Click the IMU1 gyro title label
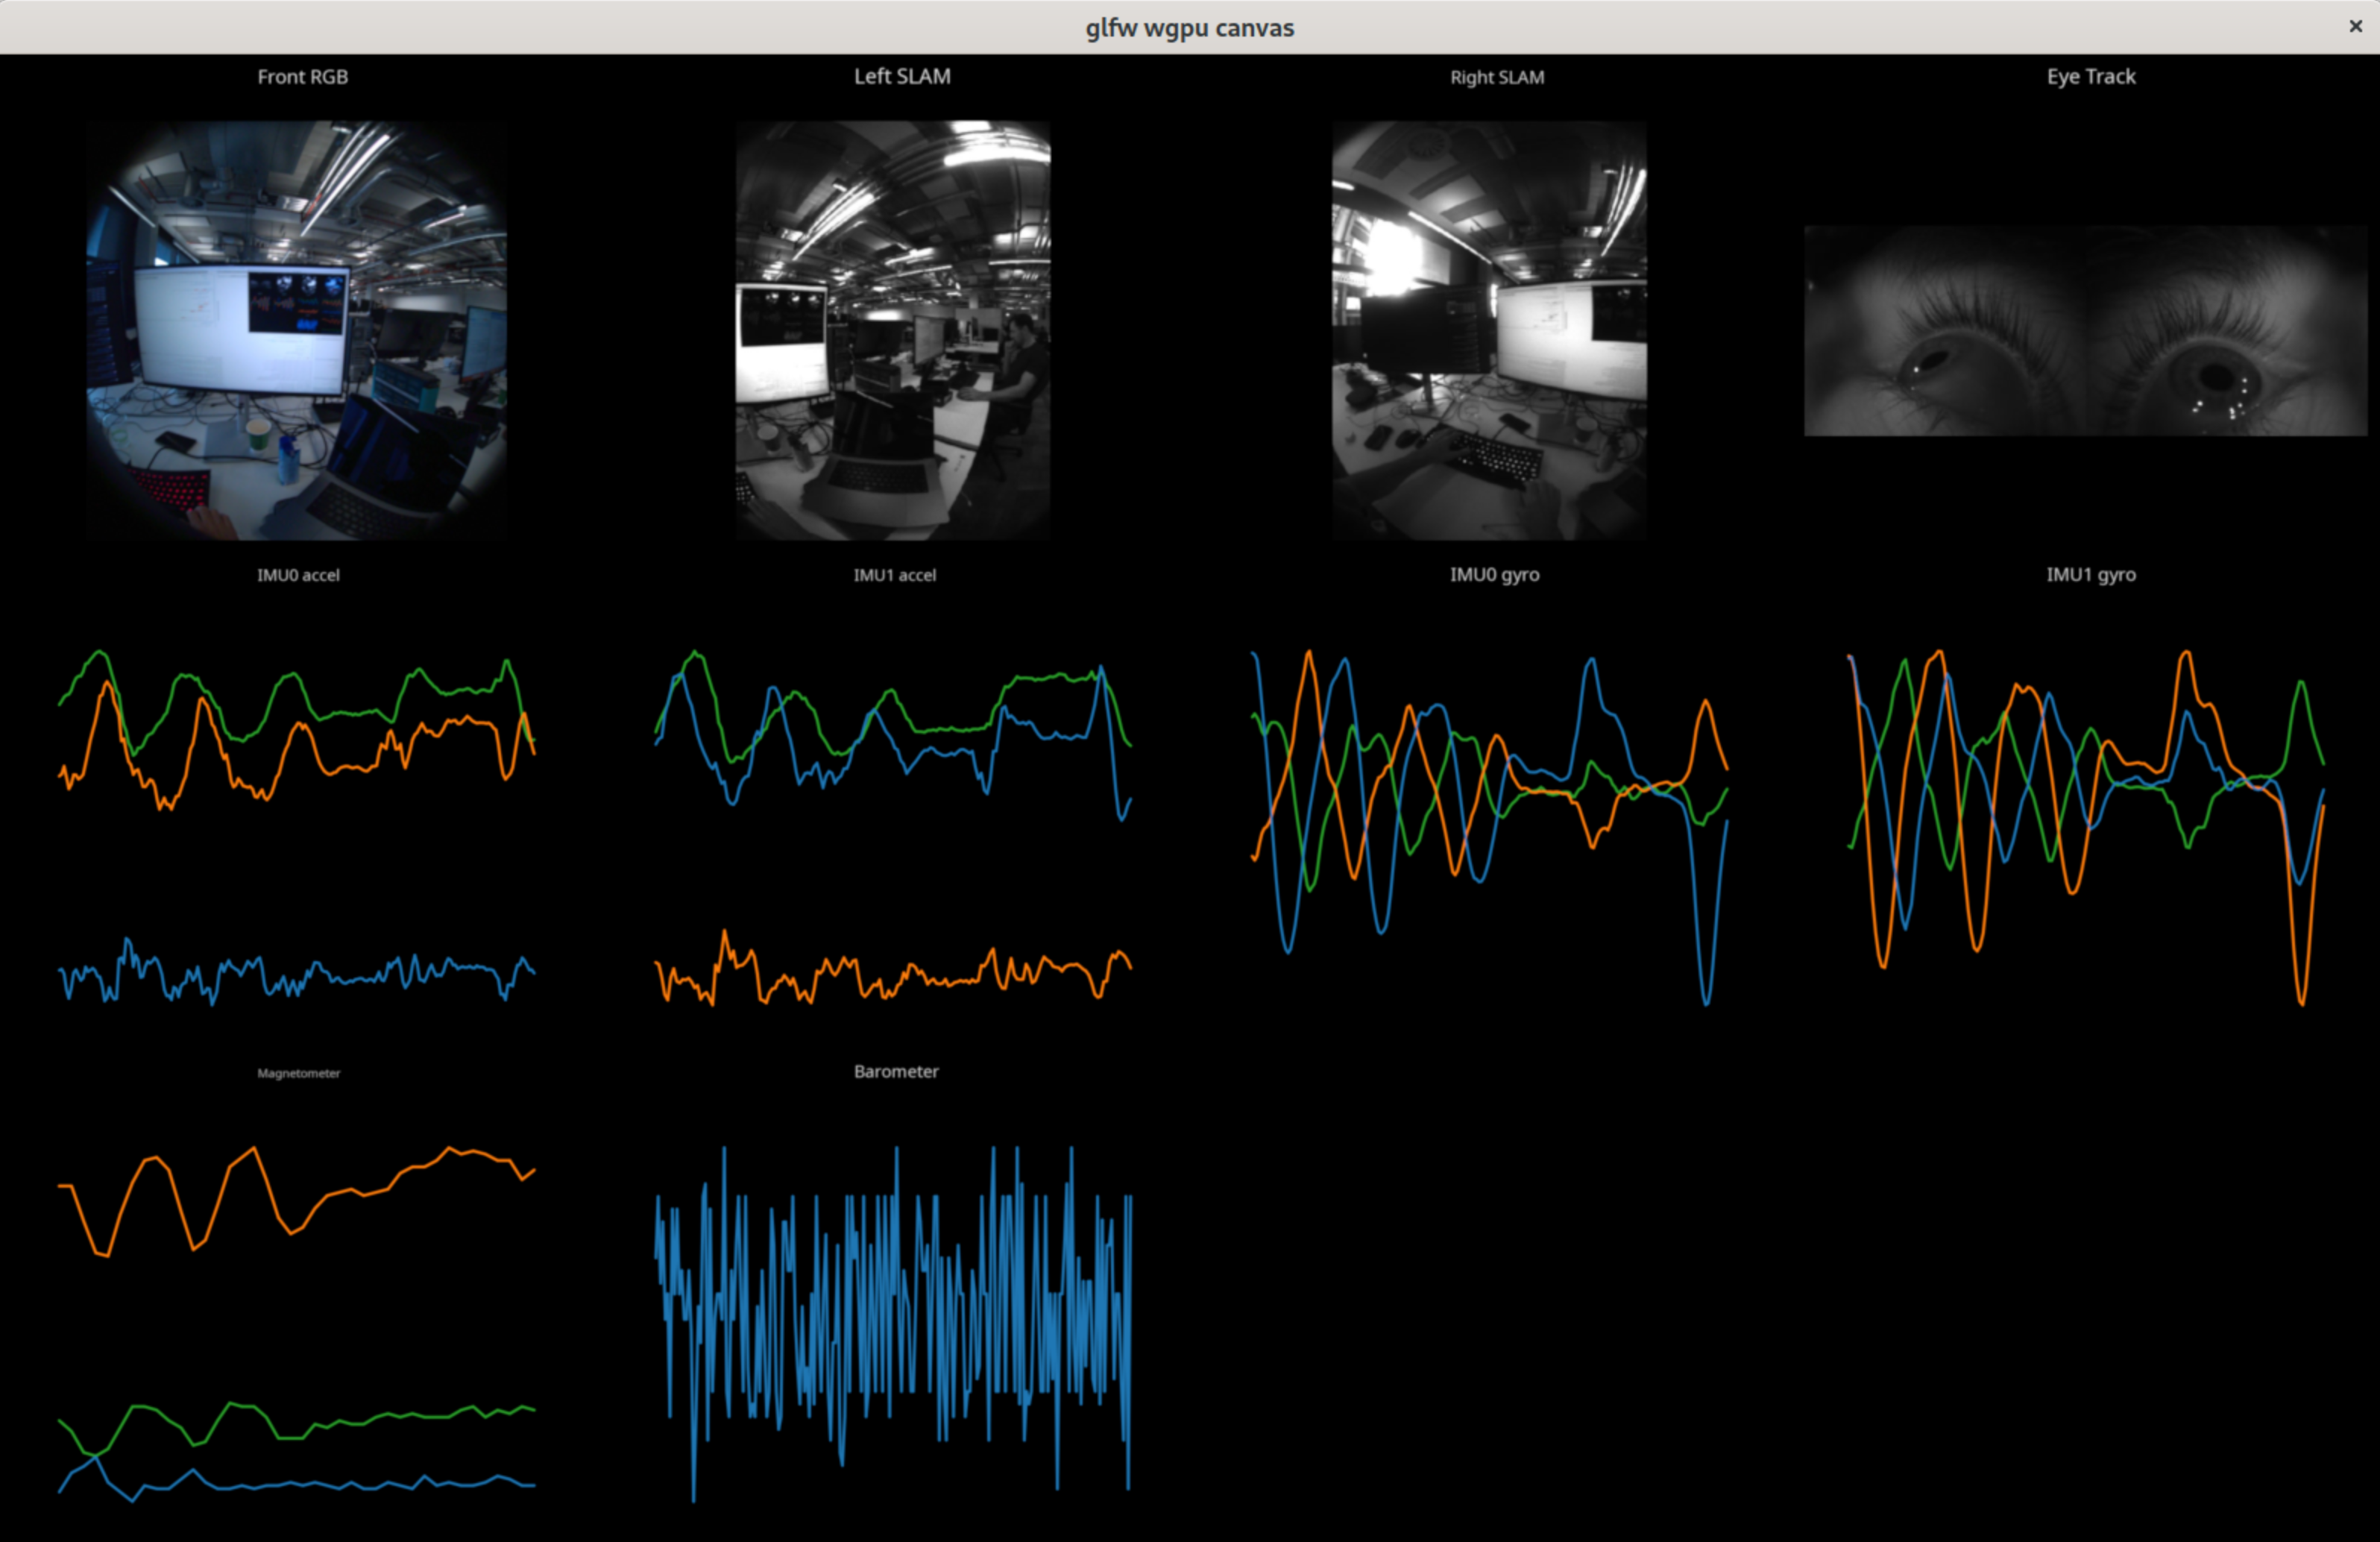This screenshot has height=1542, width=2380. pos(2091,574)
